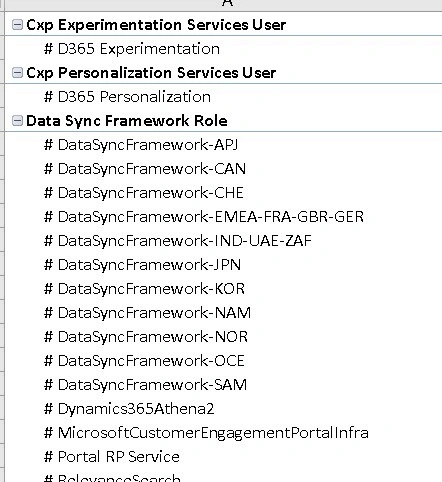The image size is (442, 482).
Task: Select the Cxp Experimentation Services User cell
Action: click(223, 24)
